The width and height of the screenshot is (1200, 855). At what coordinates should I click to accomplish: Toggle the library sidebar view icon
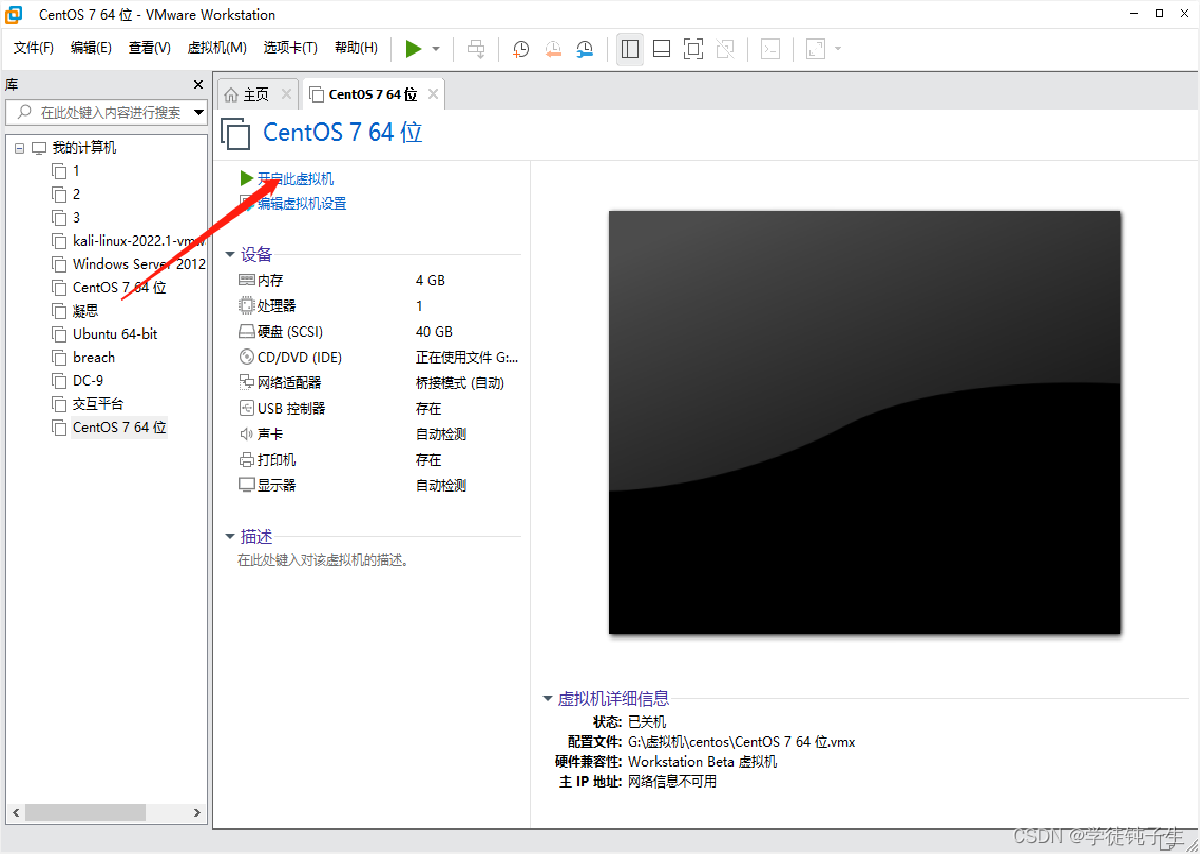629,48
